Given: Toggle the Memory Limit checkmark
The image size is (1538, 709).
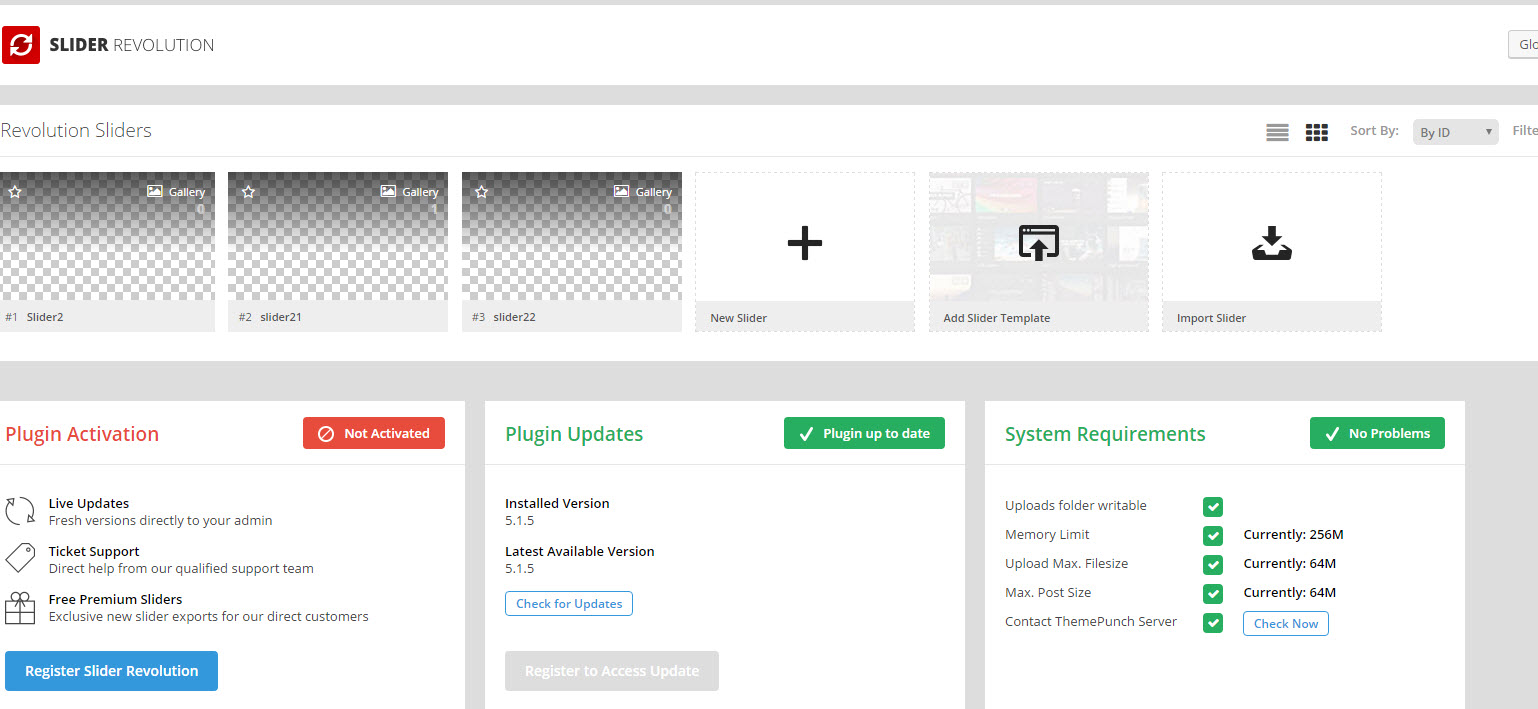Looking at the screenshot, I should [1213, 536].
